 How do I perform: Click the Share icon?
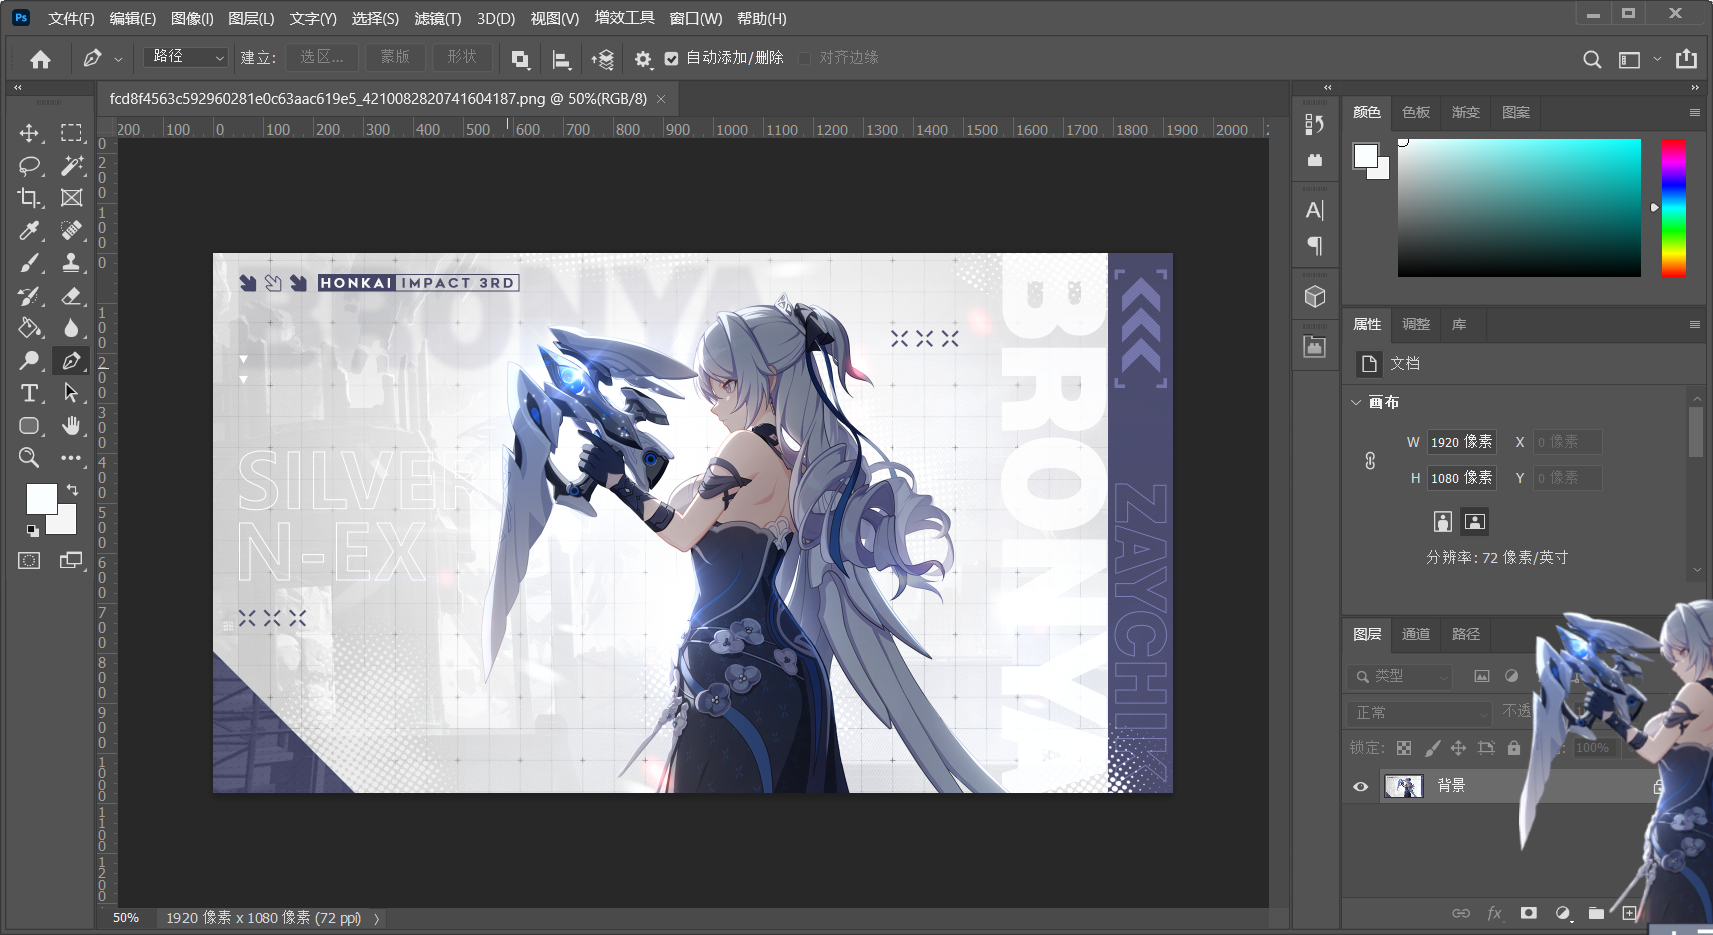point(1686,59)
